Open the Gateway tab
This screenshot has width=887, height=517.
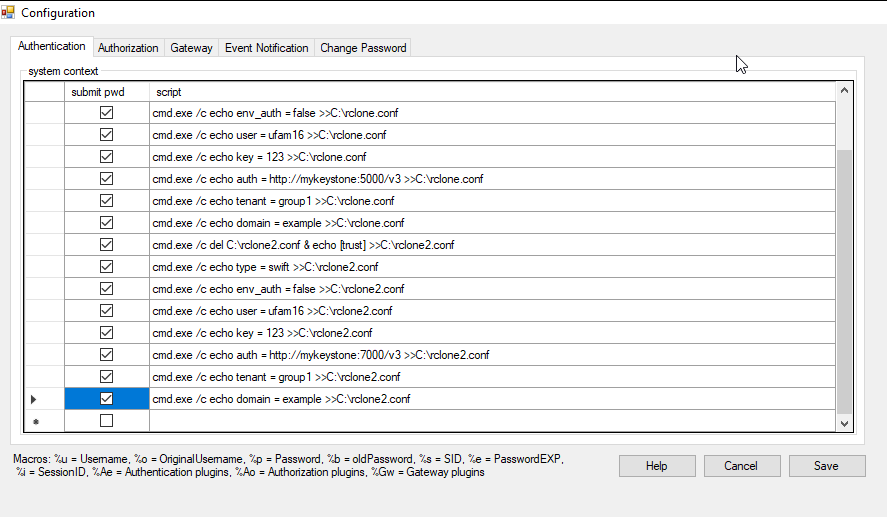(191, 48)
